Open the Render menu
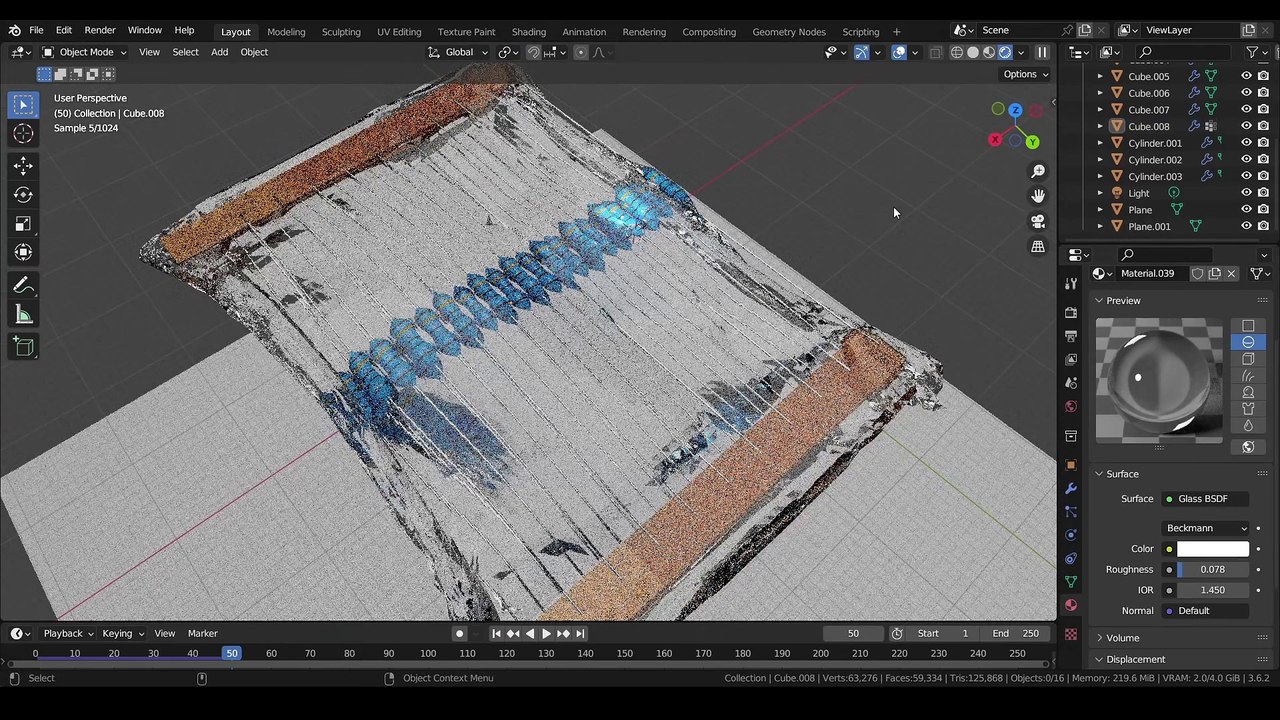The width and height of the screenshot is (1280, 720). coord(99,30)
